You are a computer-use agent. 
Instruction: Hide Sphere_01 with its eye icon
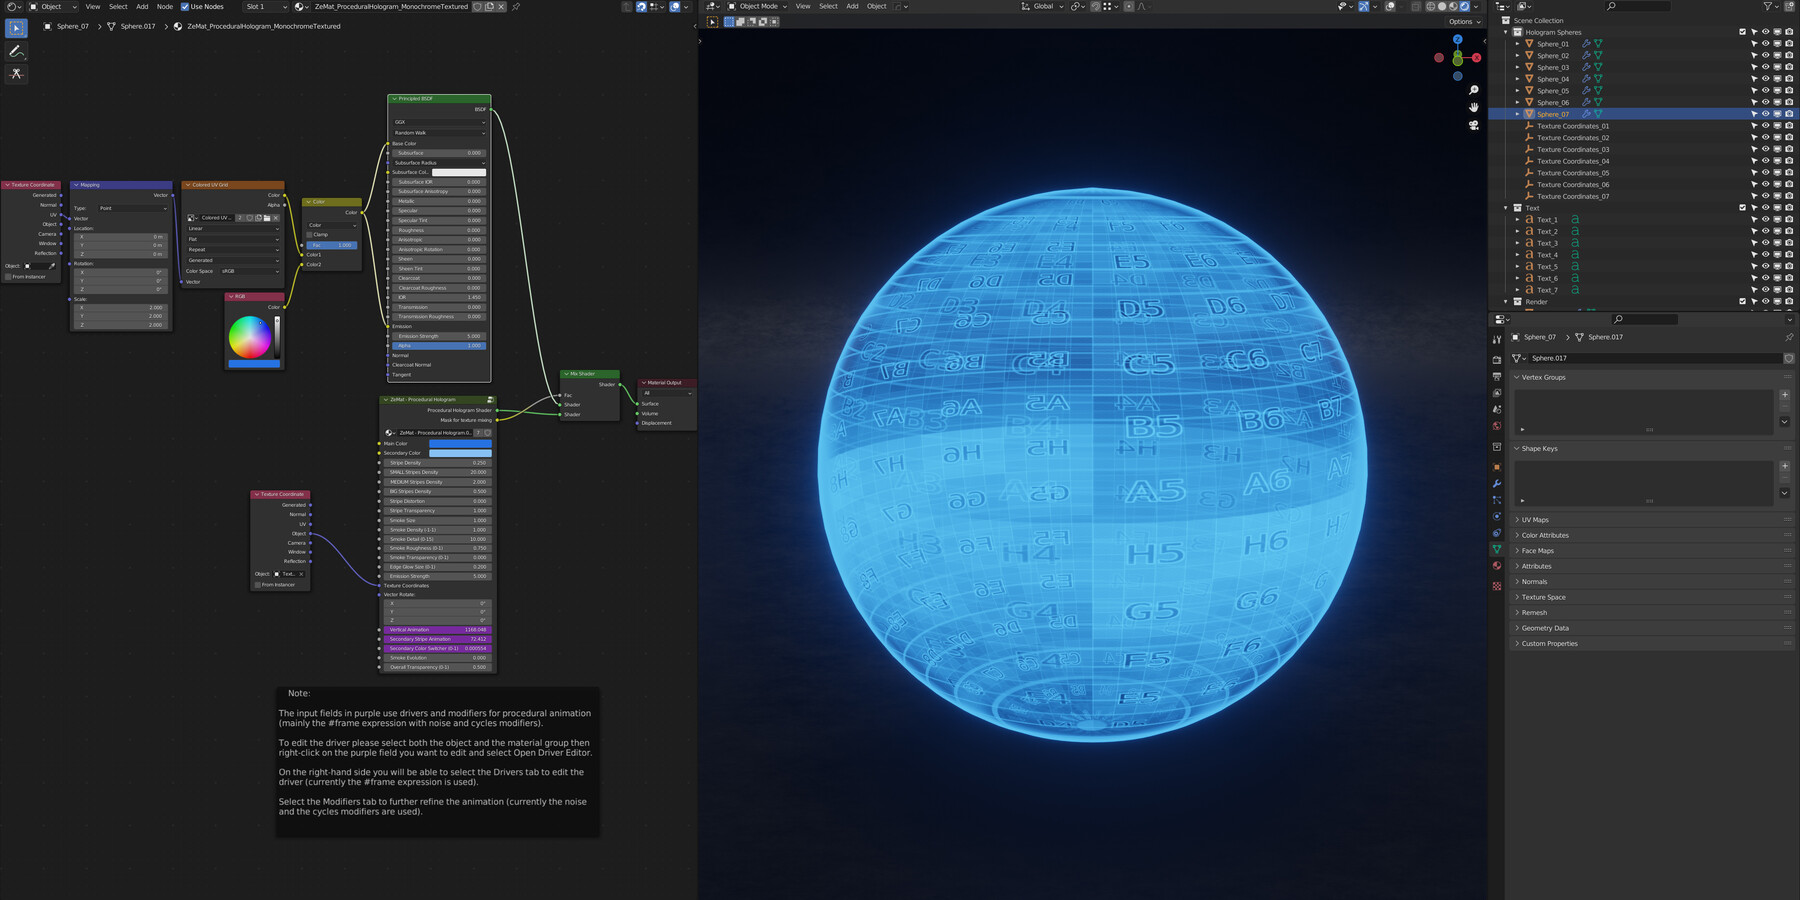point(1766,43)
